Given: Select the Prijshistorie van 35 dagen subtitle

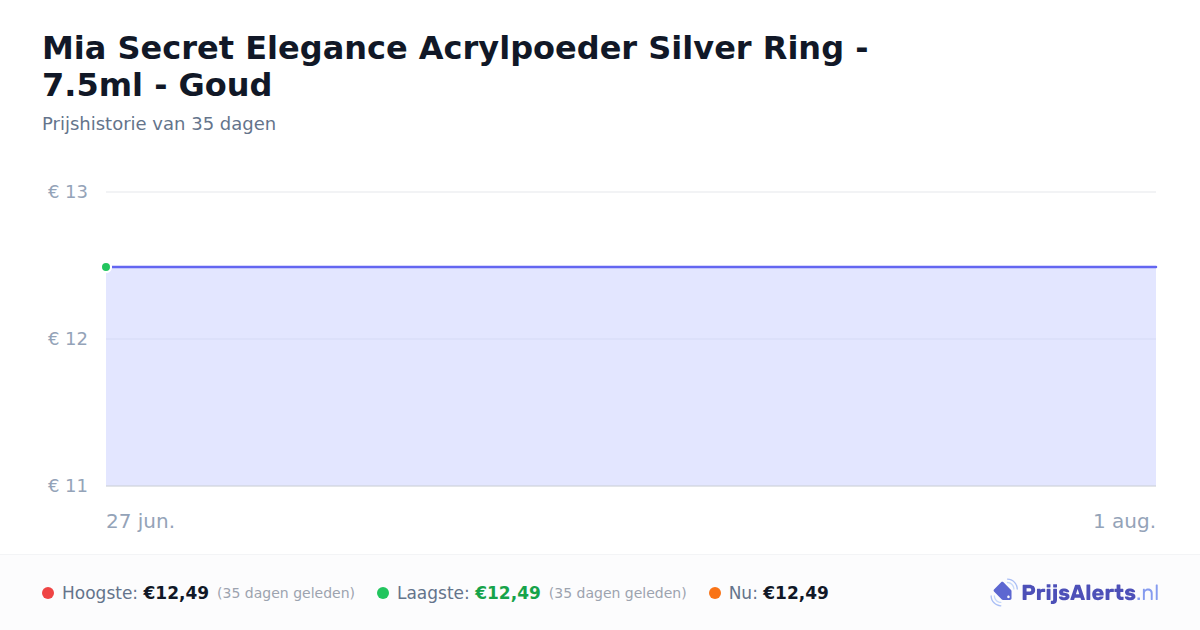Looking at the screenshot, I should (159, 124).
